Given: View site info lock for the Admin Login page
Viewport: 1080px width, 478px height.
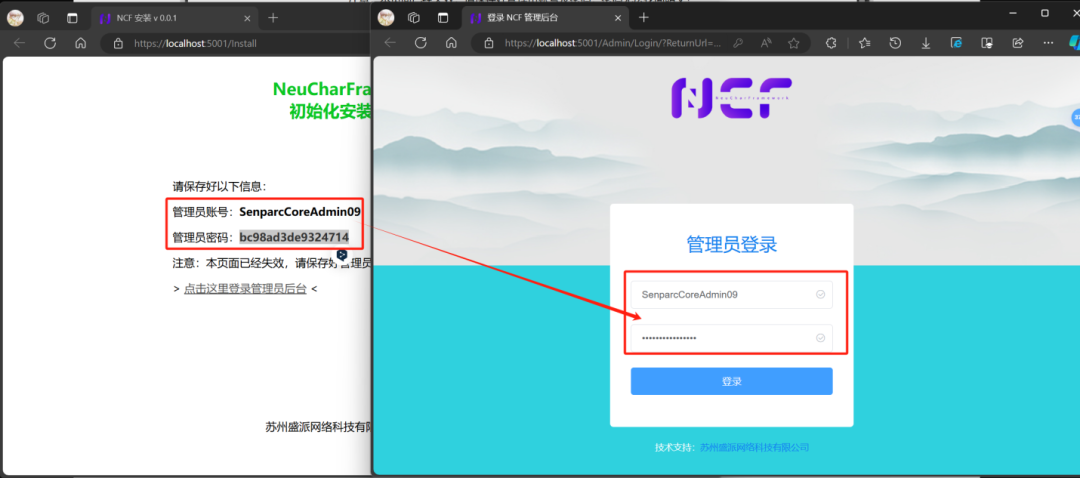Looking at the screenshot, I should click(489, 43).
